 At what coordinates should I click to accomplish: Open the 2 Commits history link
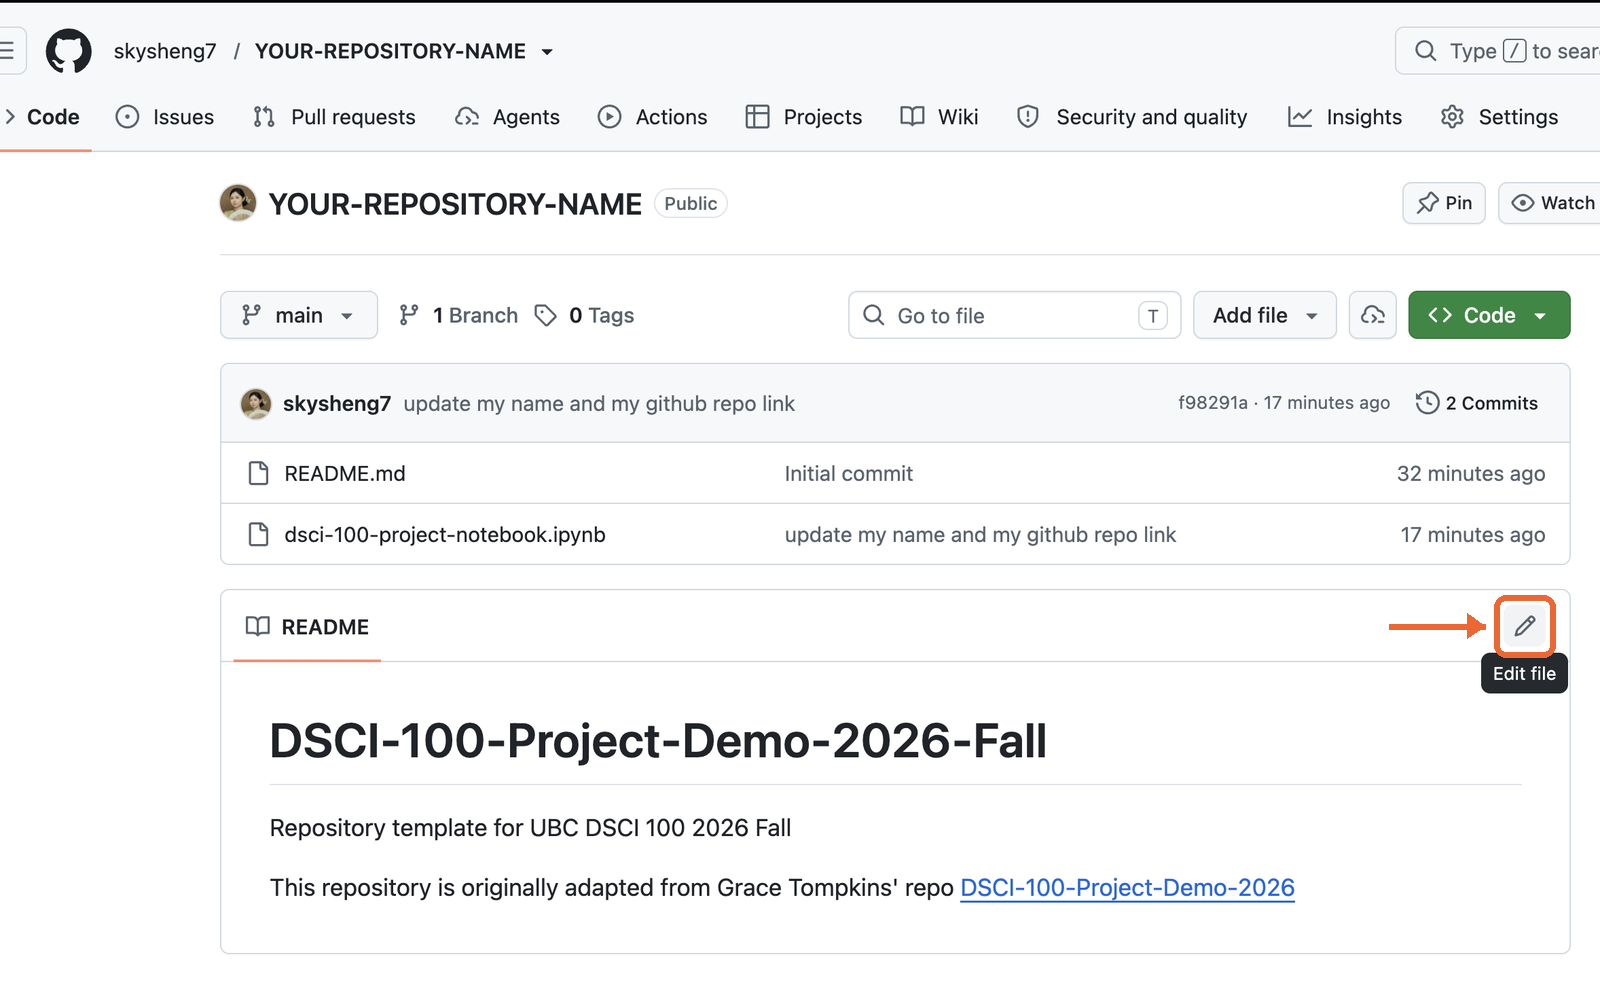click(x=1477, y=403)
